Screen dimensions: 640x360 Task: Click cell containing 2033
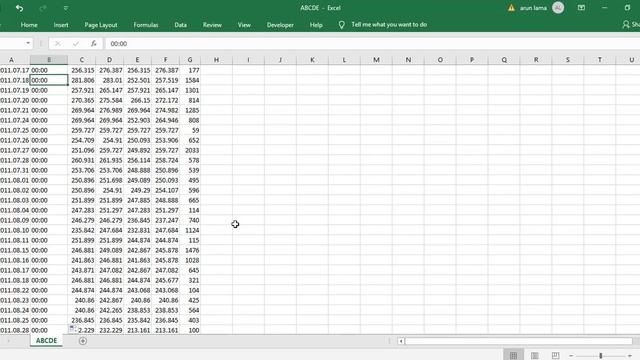click(190, 151)
